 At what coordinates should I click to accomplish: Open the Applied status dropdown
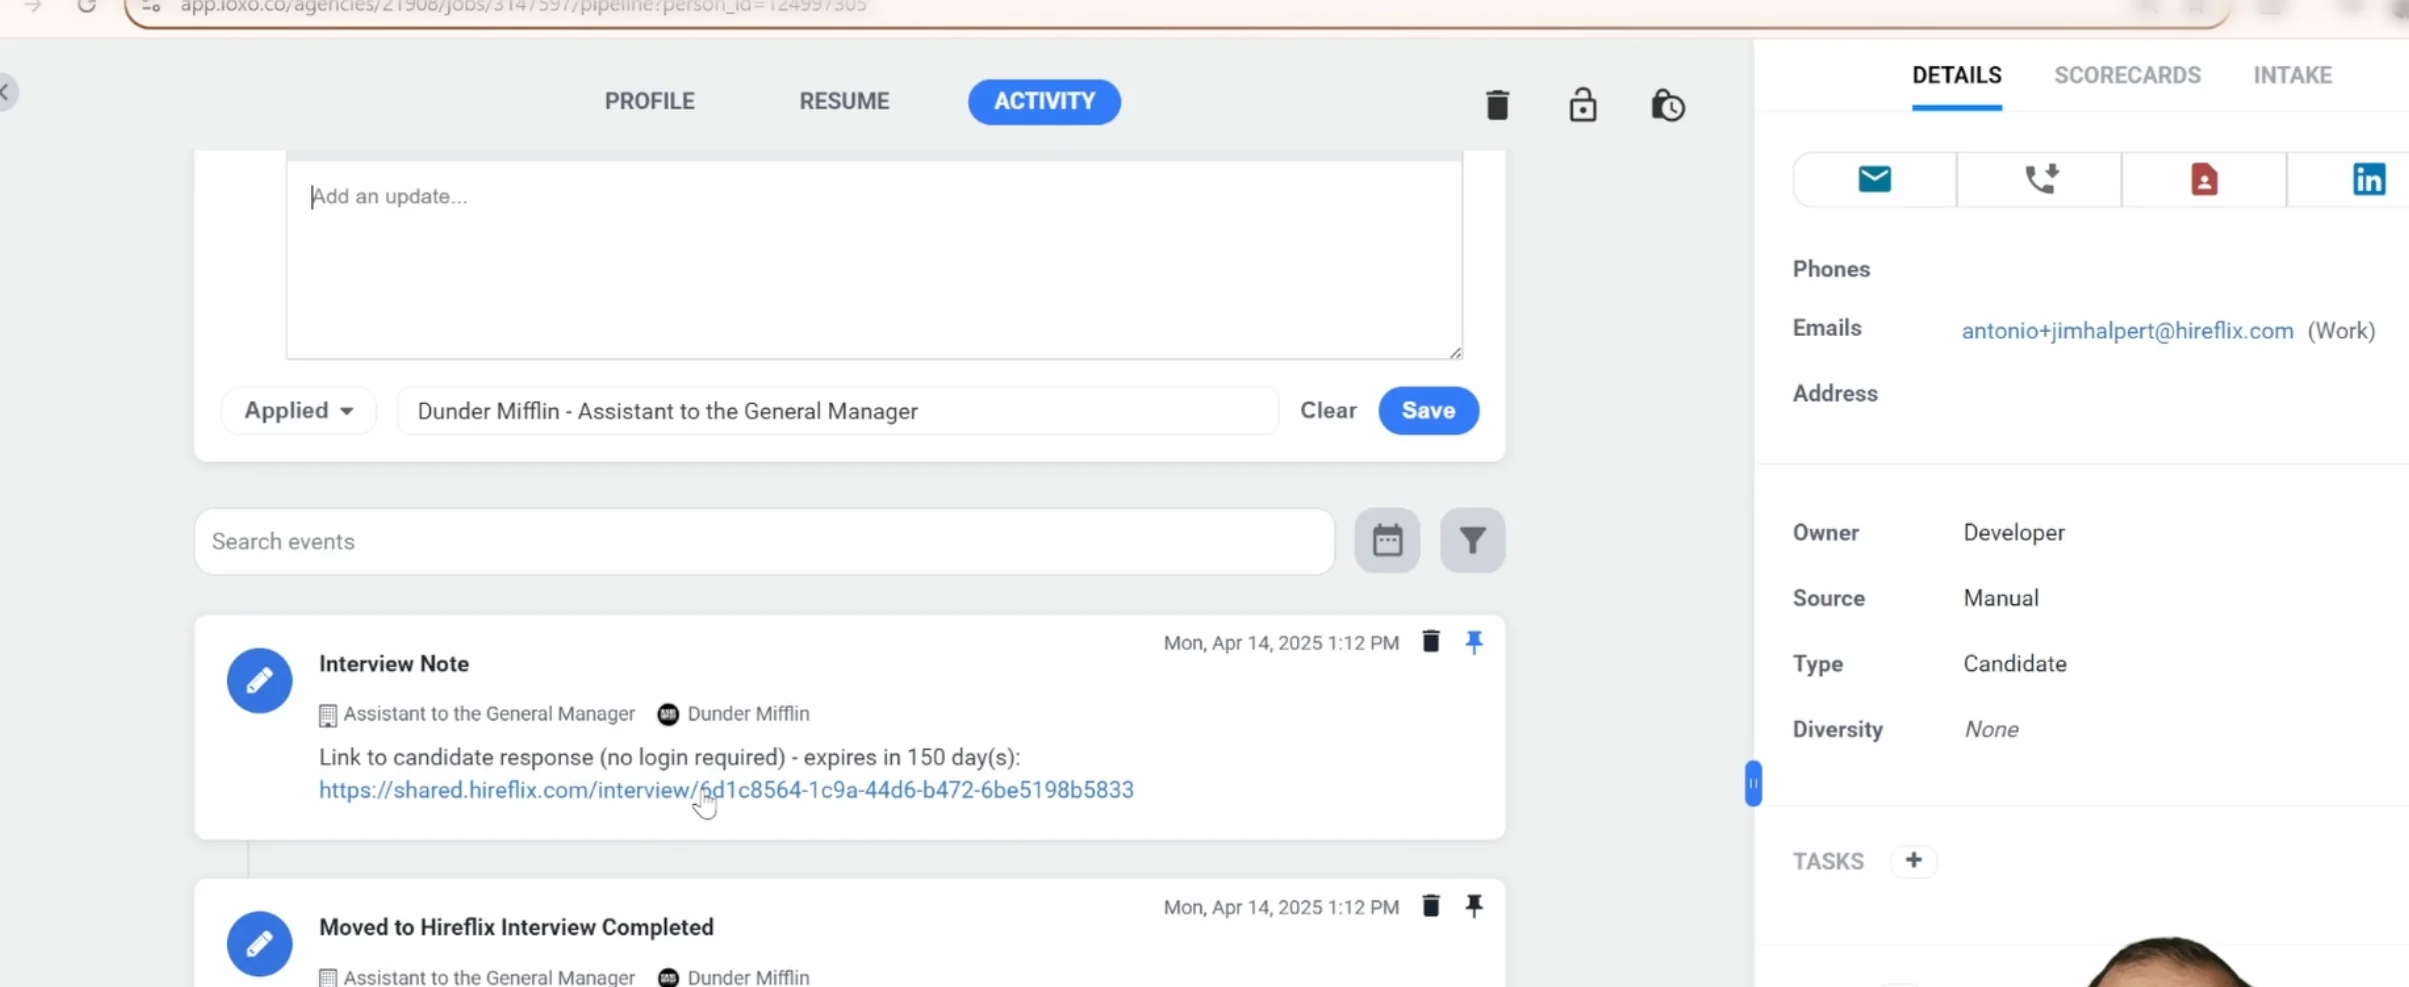[x=298, y=410]
